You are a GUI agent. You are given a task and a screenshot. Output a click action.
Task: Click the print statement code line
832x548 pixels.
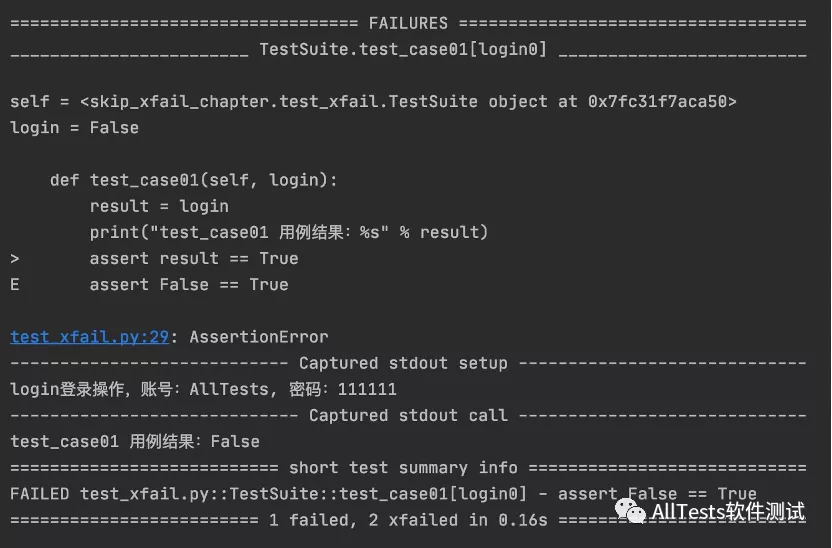pyautogui.click(x=288, y=232)
